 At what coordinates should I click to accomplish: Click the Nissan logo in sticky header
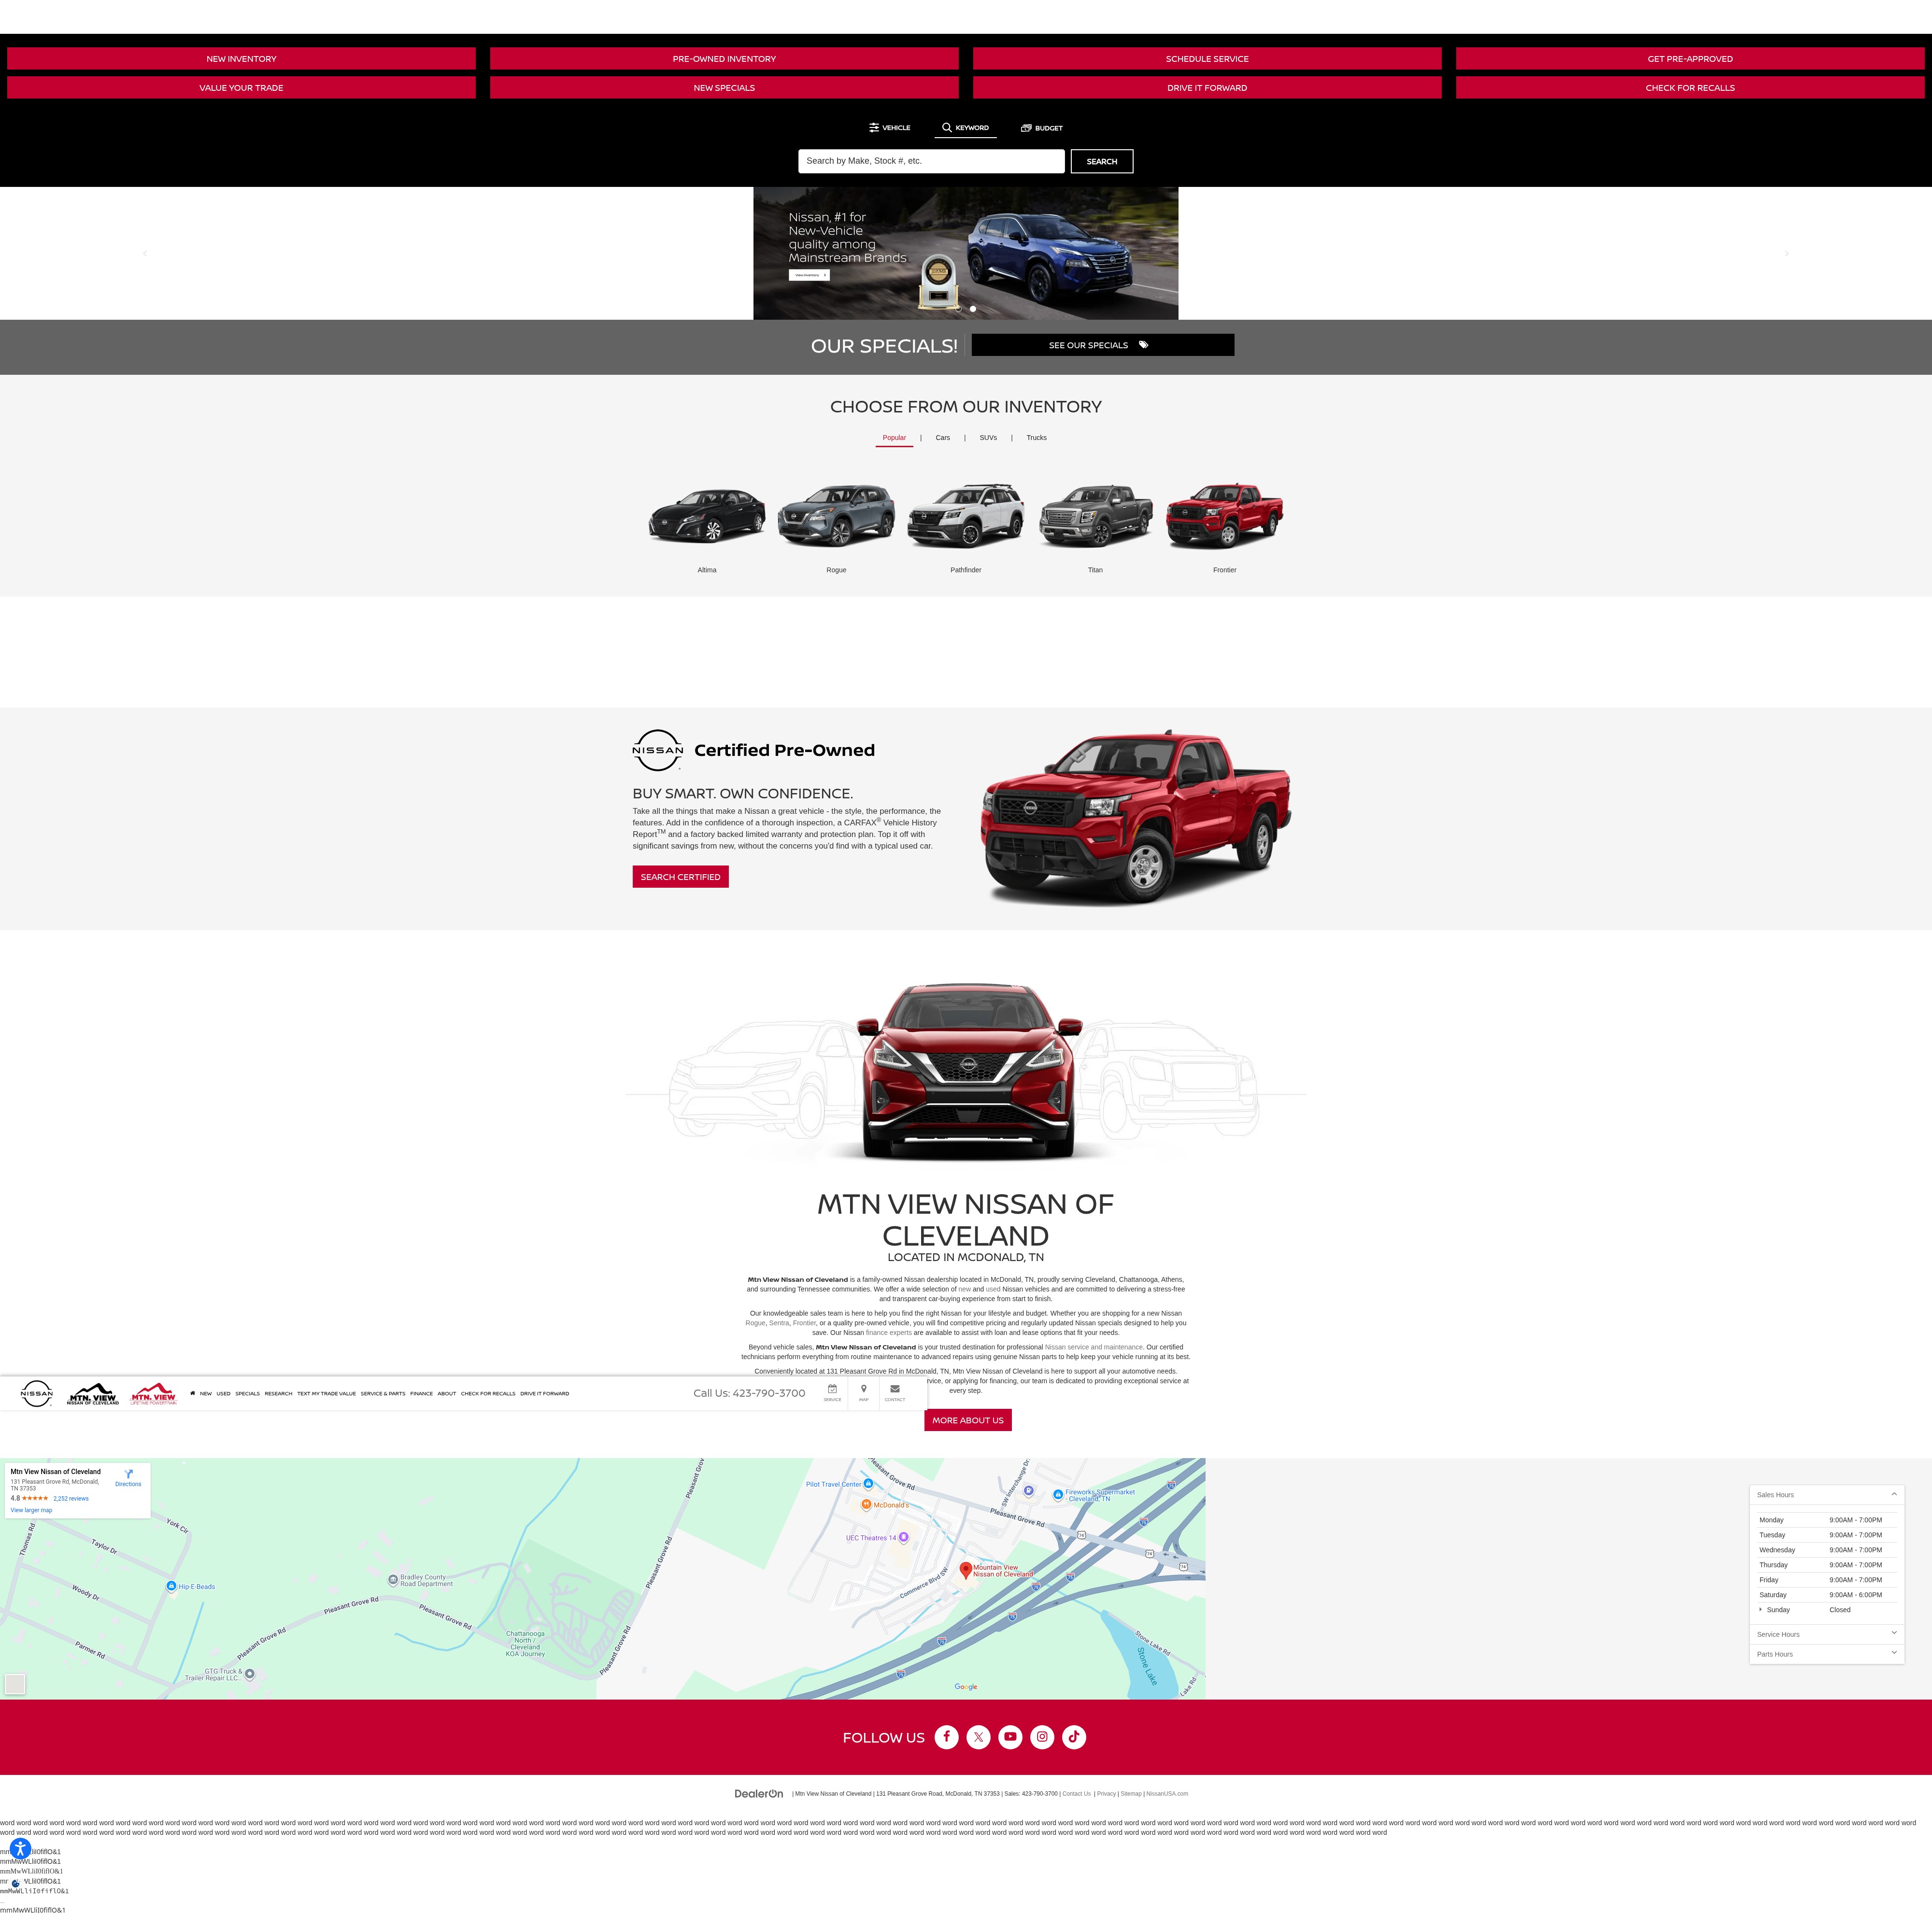point(37,1393)
